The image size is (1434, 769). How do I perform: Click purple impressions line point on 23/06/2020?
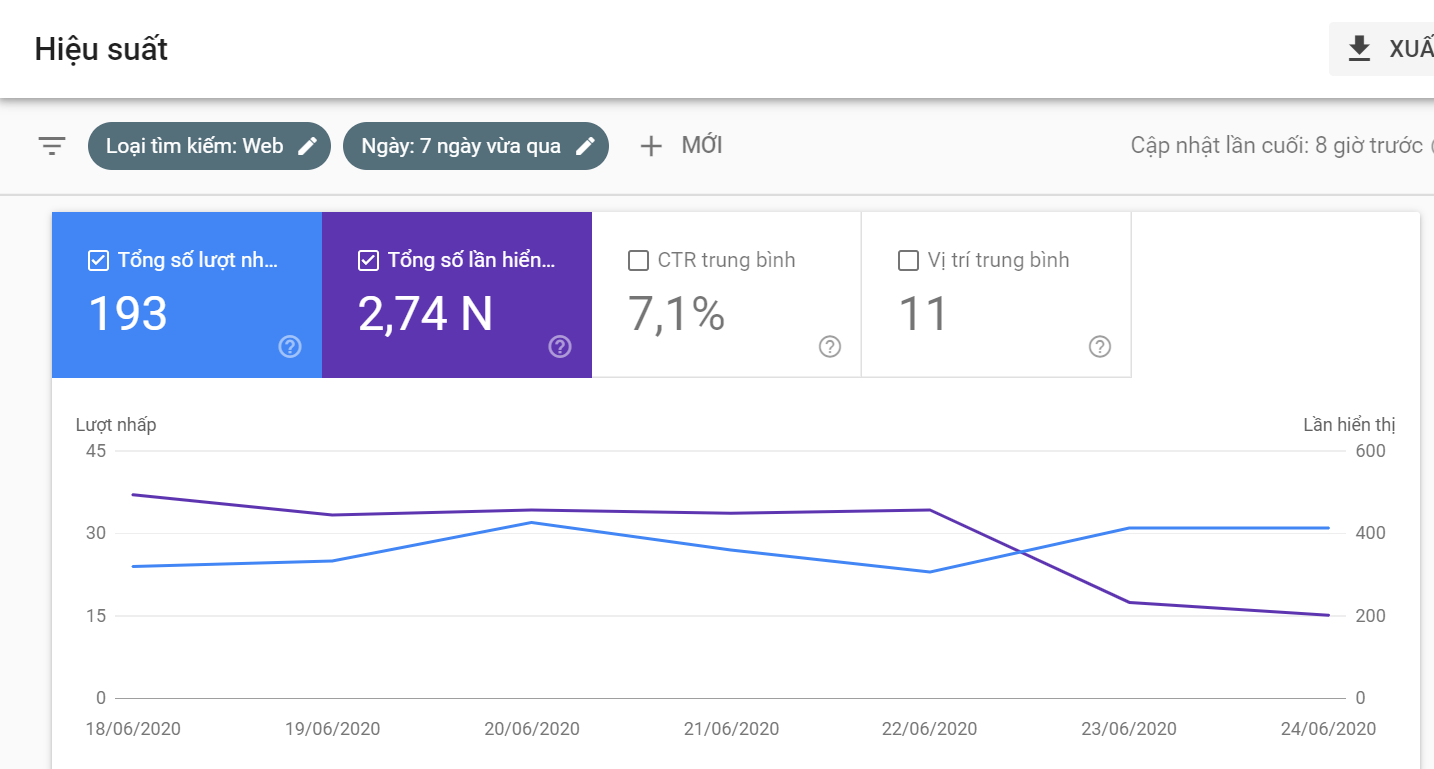[x=1129, y=602]
